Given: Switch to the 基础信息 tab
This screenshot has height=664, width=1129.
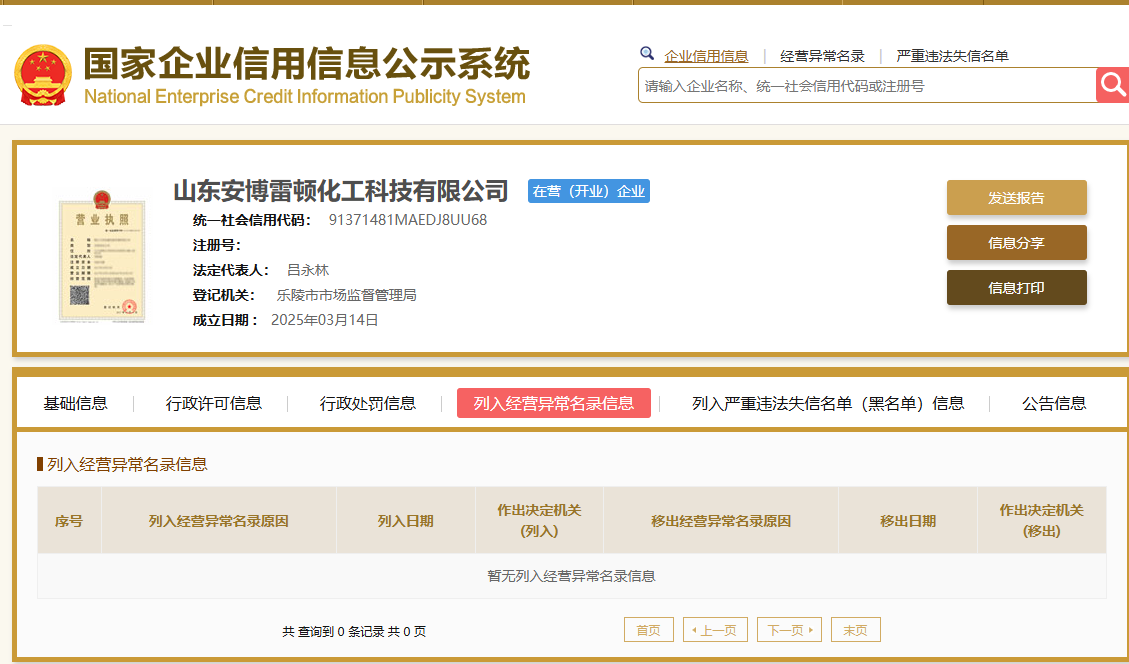Looking at the screenshot, I should click(x=75, y=403).
